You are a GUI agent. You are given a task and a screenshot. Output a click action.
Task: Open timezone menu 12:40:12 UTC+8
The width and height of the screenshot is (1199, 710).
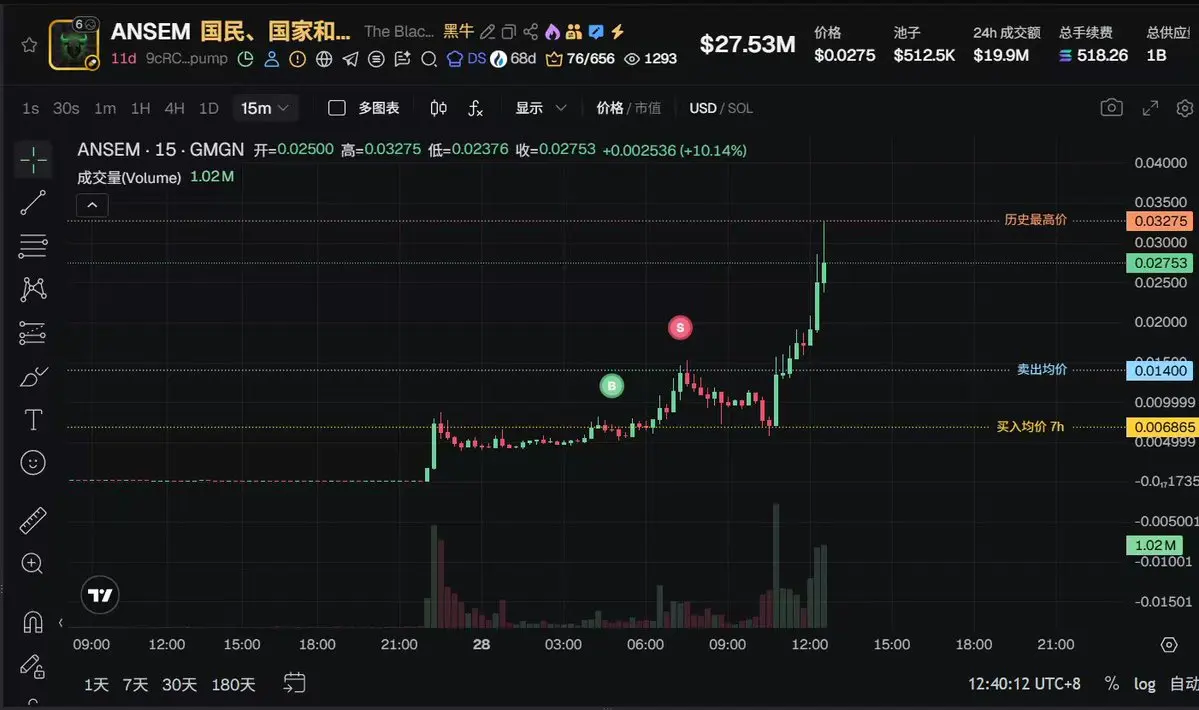coord(1024,684)
